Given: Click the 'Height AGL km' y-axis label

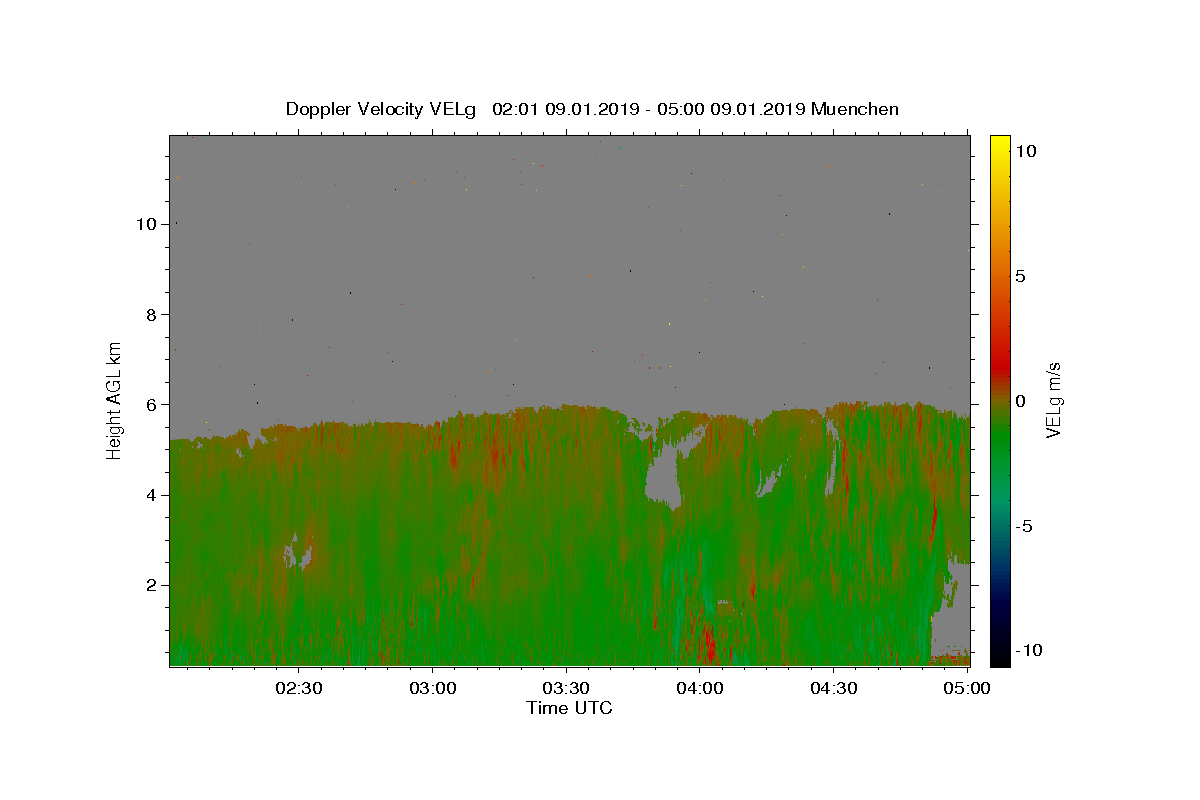Looking at the screenshot, I should (115, 400).
